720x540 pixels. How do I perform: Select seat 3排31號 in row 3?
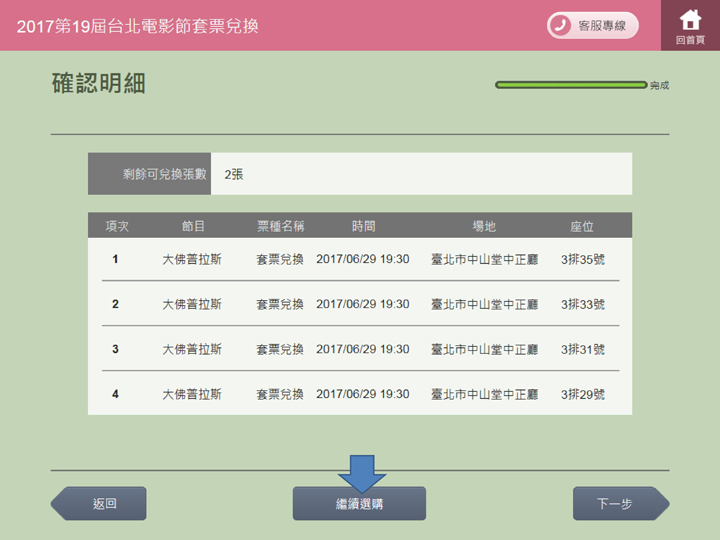(x=583, y=349)
